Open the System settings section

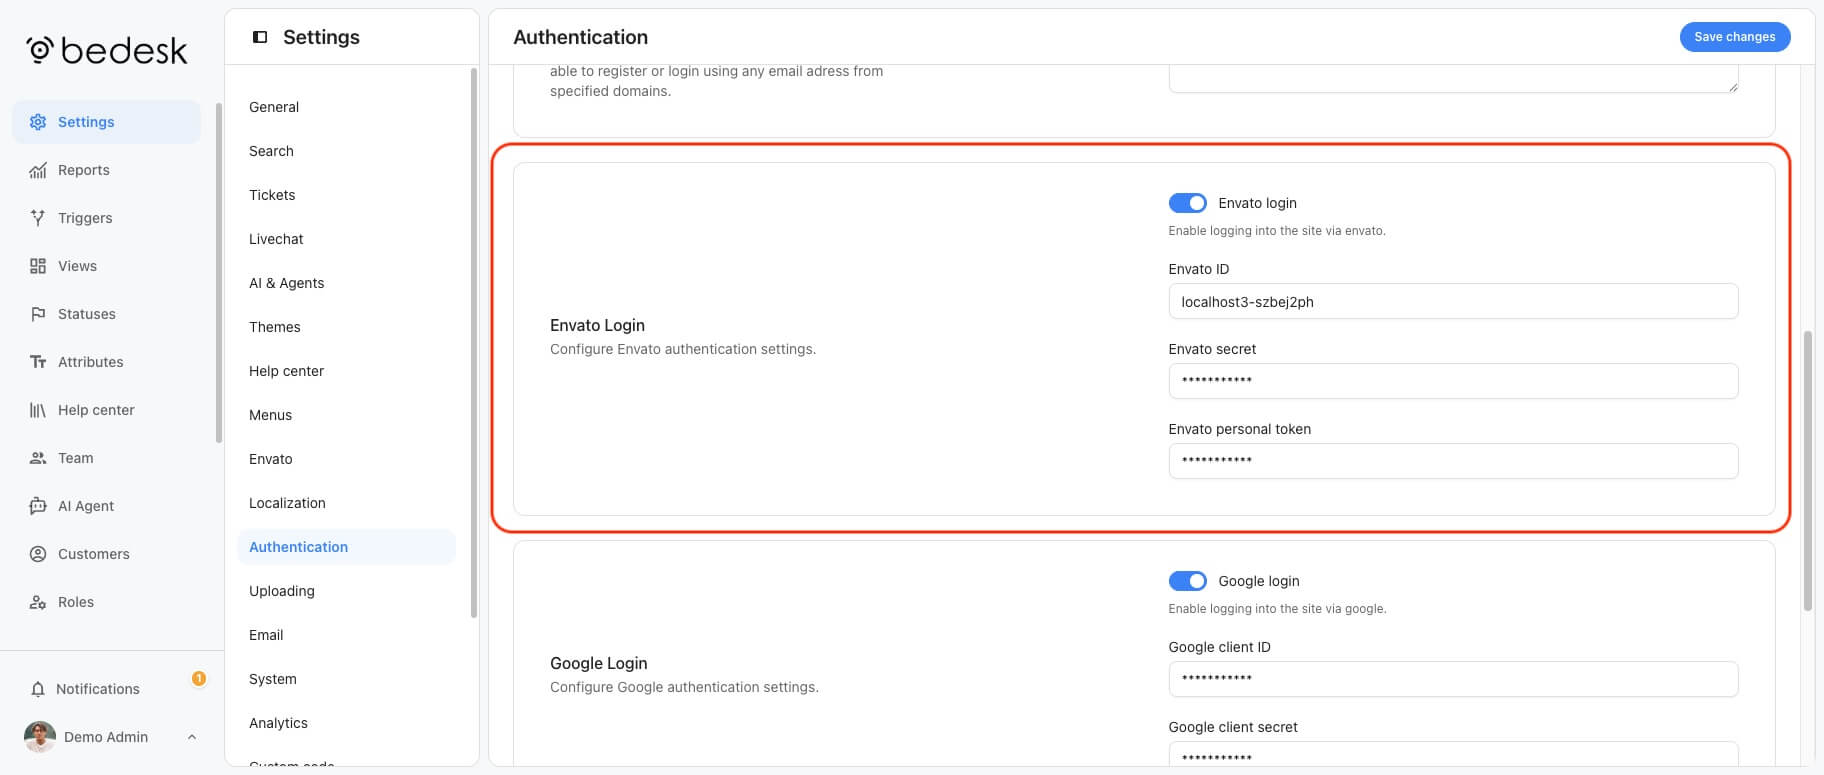coord(346,679)
